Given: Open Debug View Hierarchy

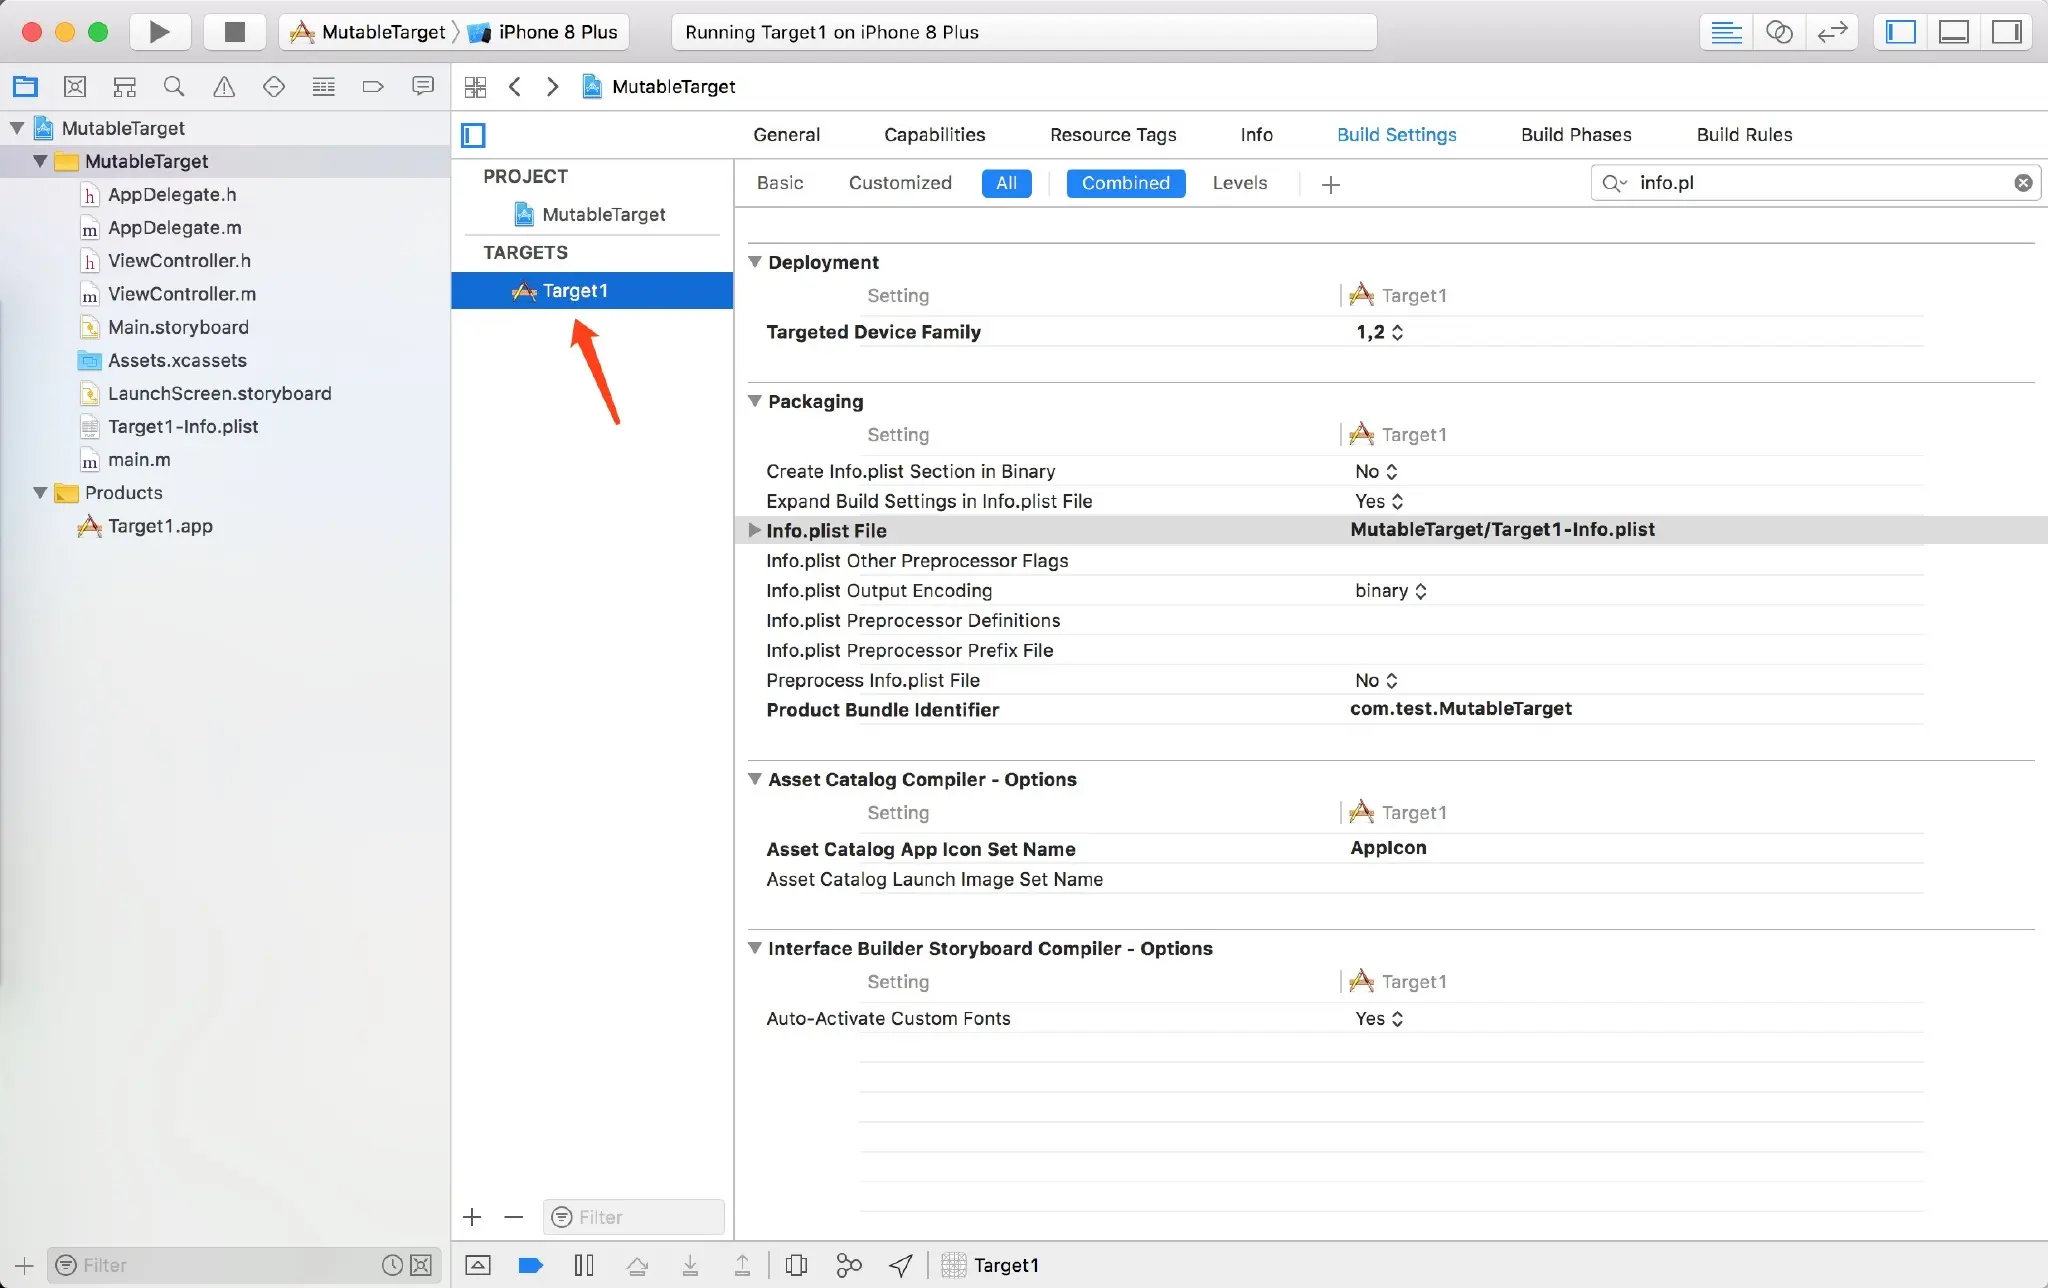Looking at the screenshot, I should 796,1265.
